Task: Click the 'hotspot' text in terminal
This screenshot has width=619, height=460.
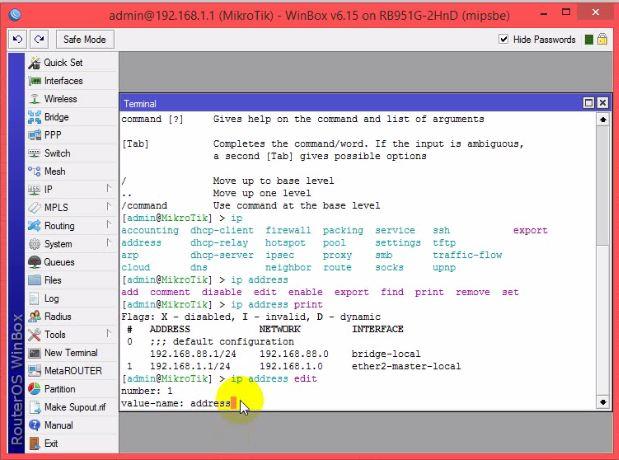Action: click(x=285, y=243)
